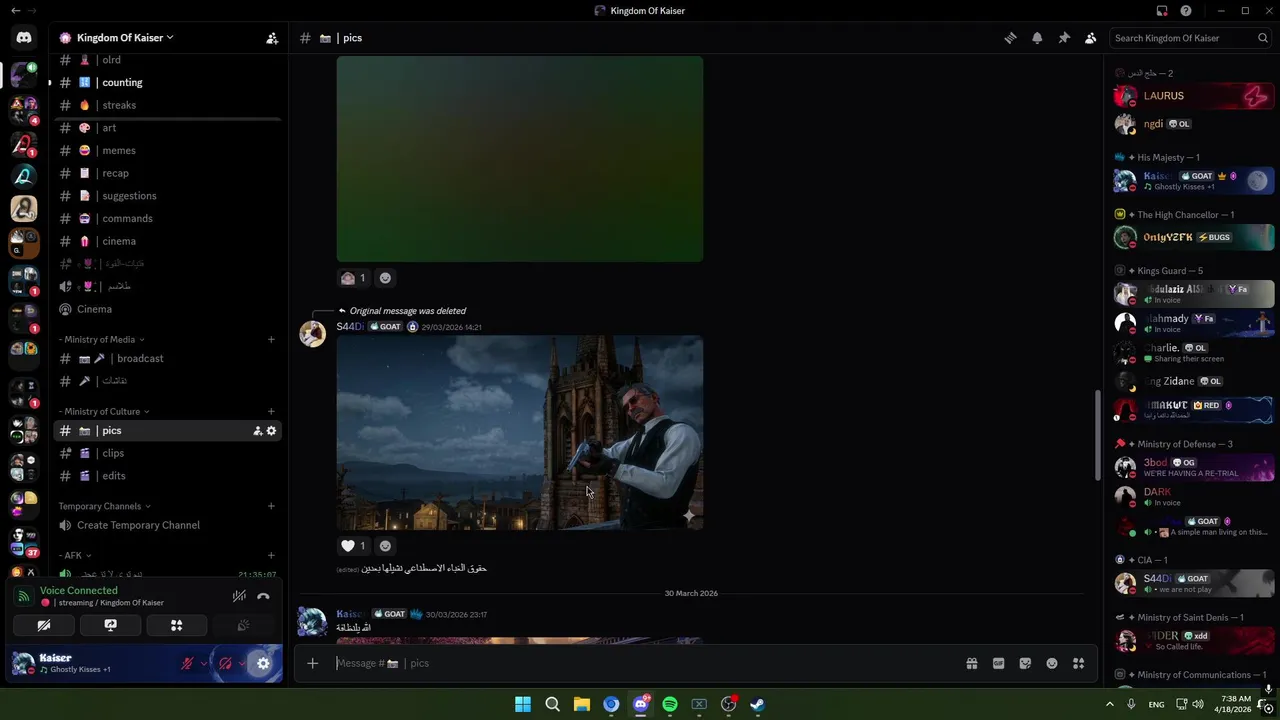Open the memes channel

click(167, 151)
